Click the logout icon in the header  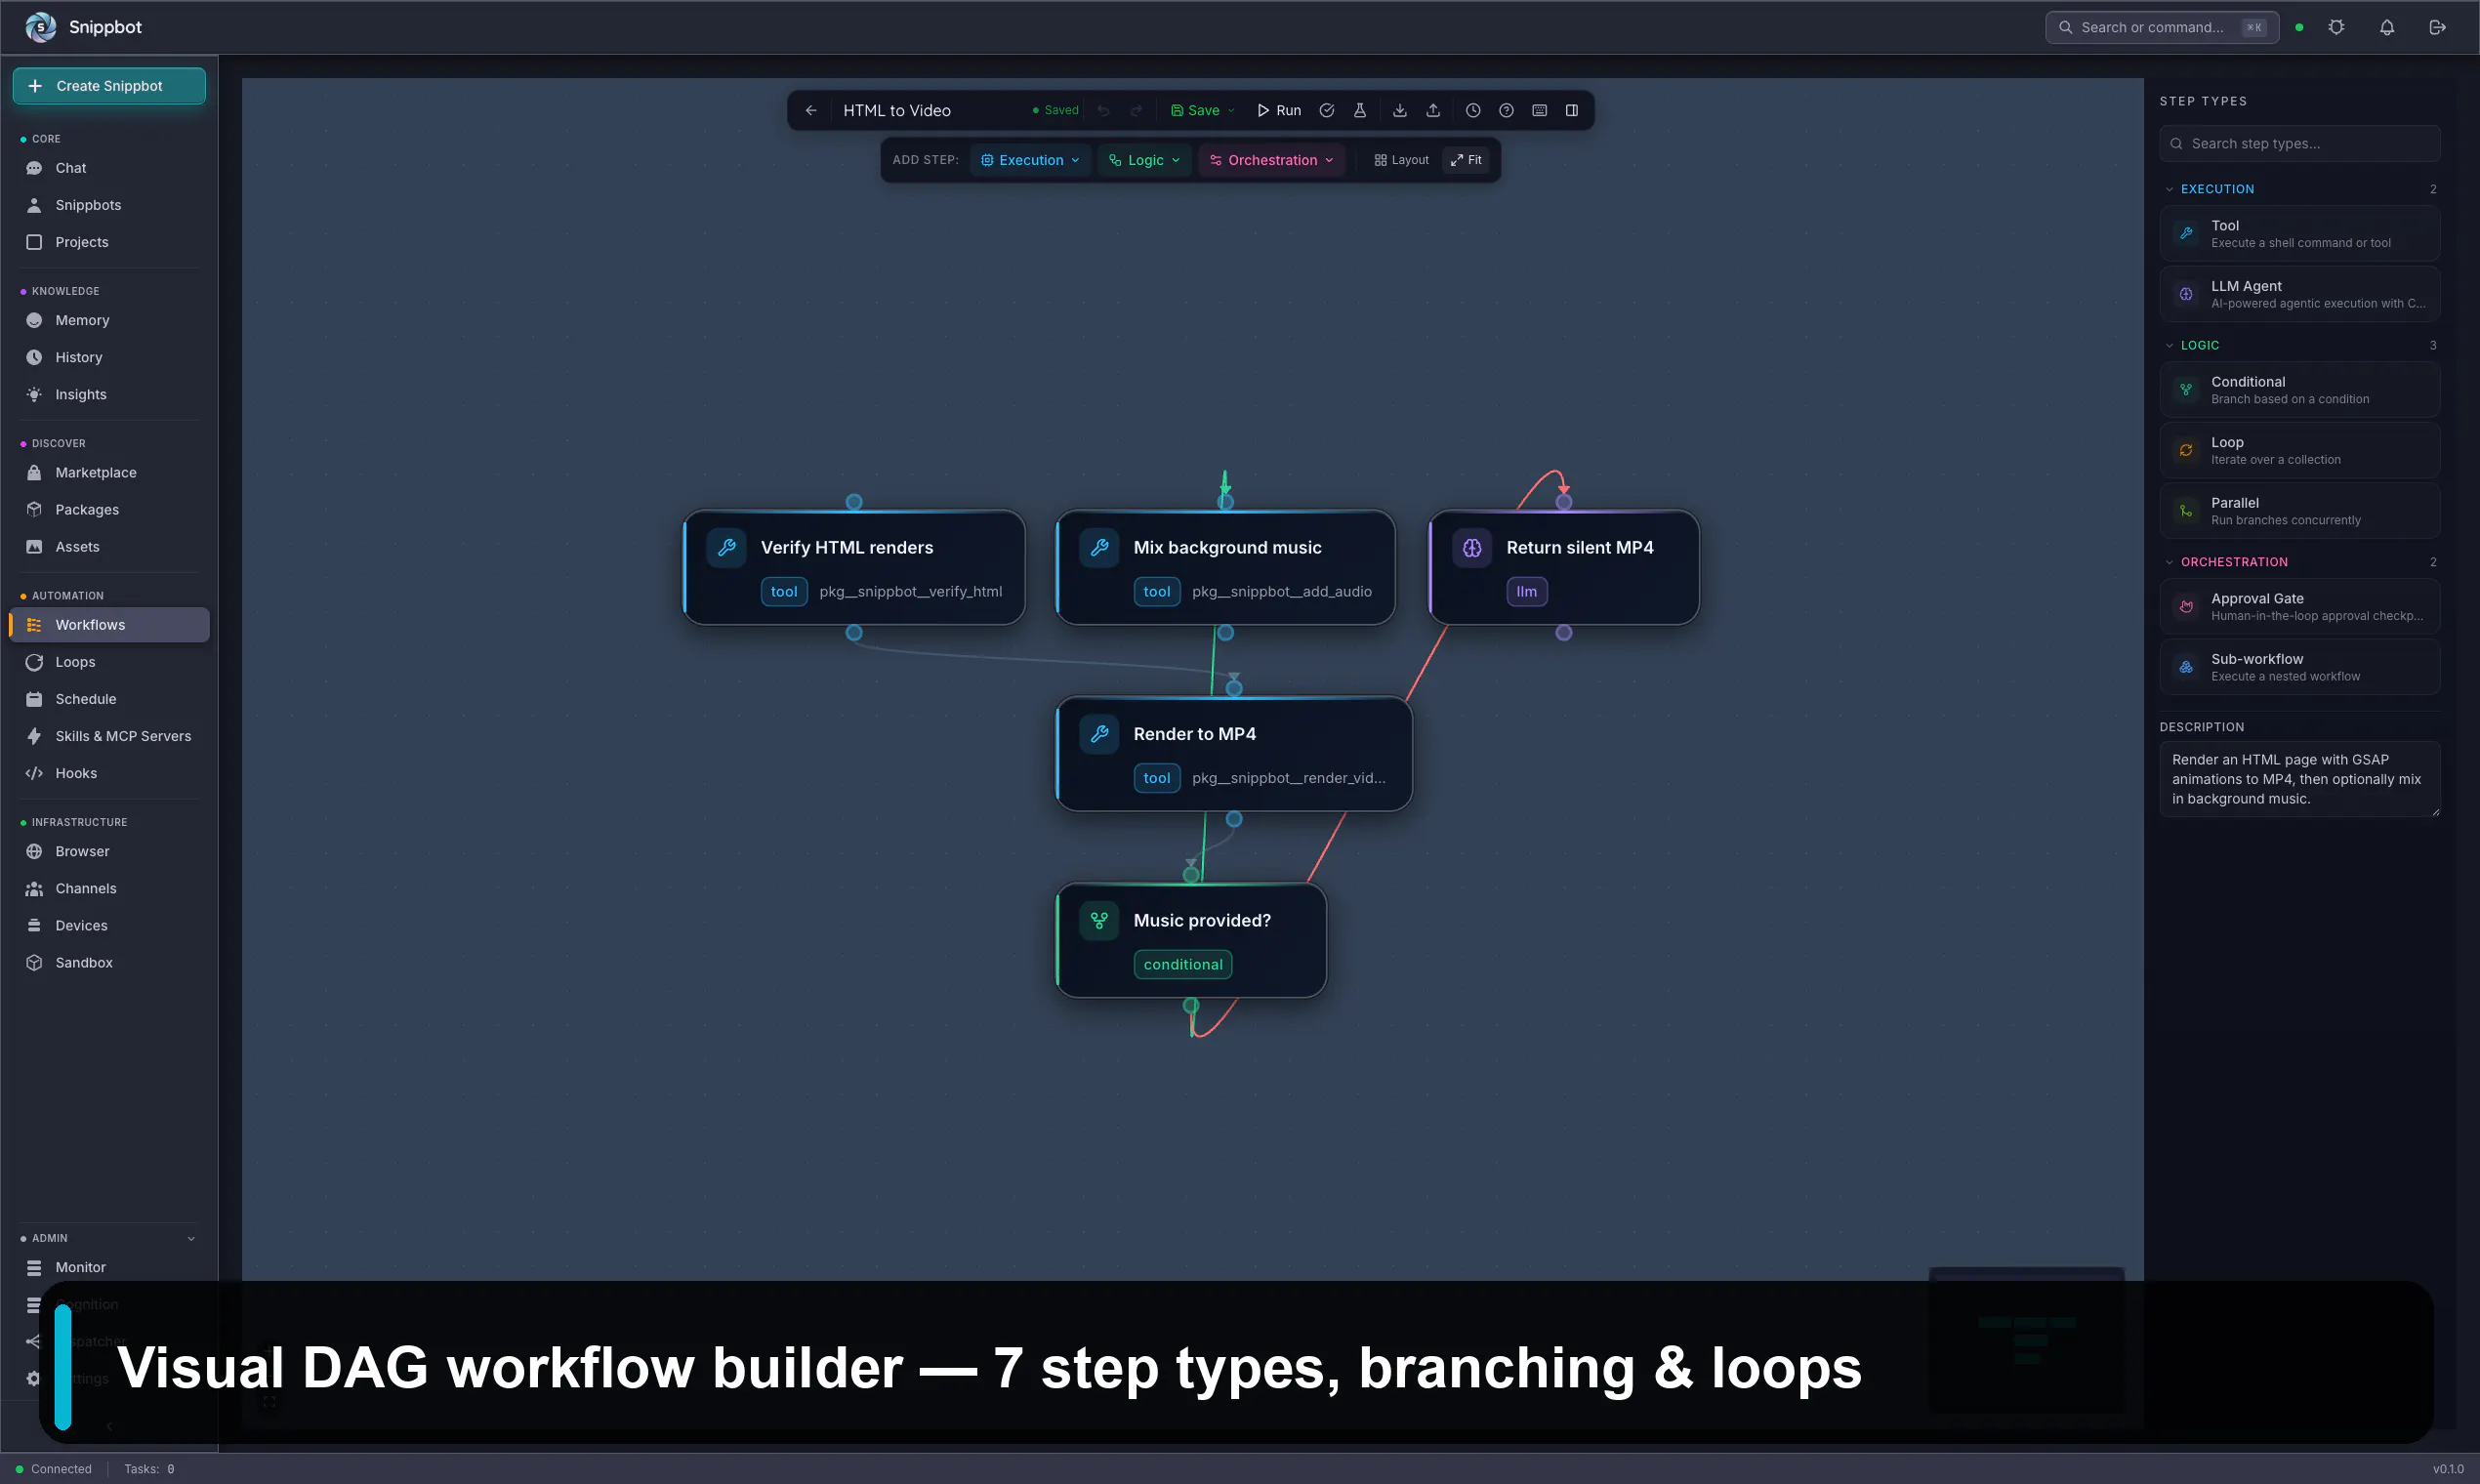point(2438,27)
